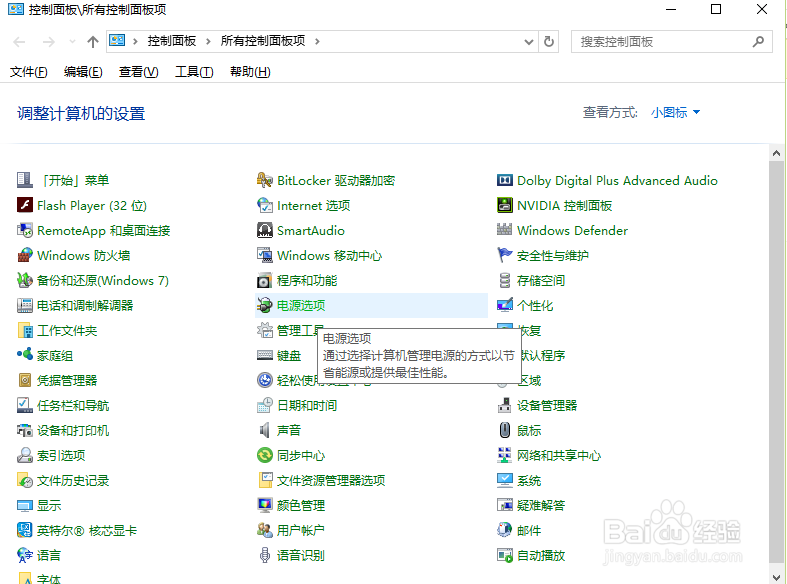Open the 备份和还原(Windows 7) link
The image size is (787, 584).
click(103, 280)
